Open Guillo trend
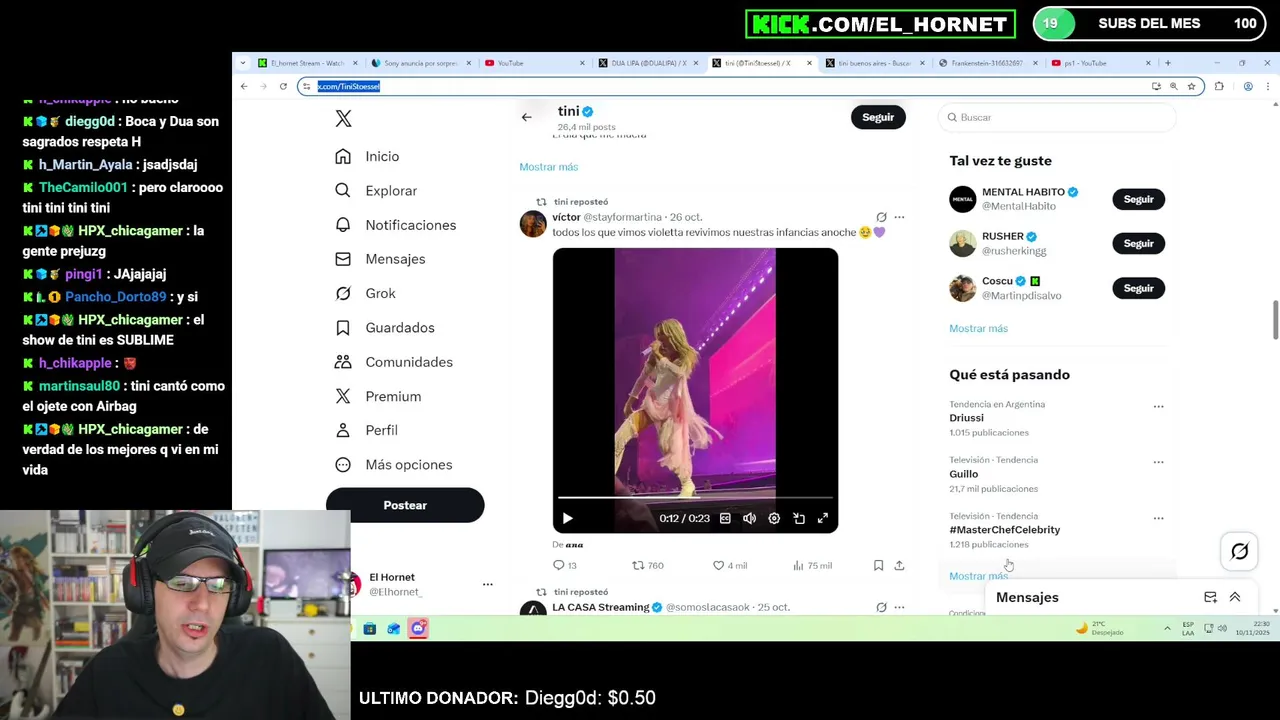Viewport: 1280px width, 720px height. click(x=963, y=474)
